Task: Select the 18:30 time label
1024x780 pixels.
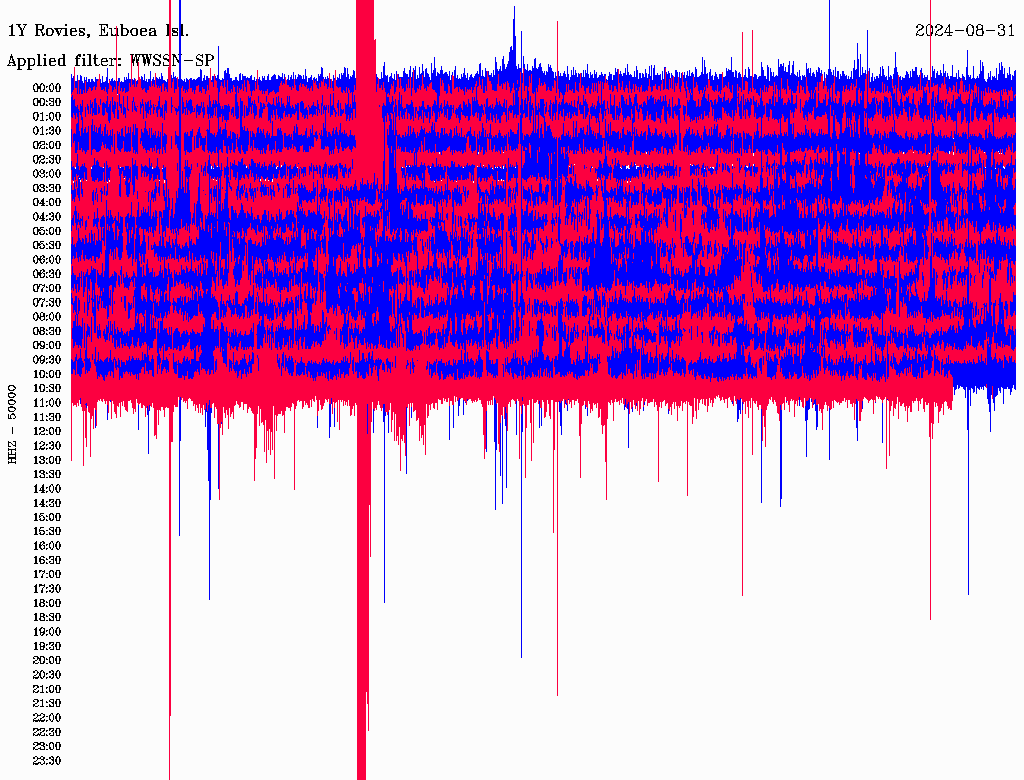Action: point(47,618)
